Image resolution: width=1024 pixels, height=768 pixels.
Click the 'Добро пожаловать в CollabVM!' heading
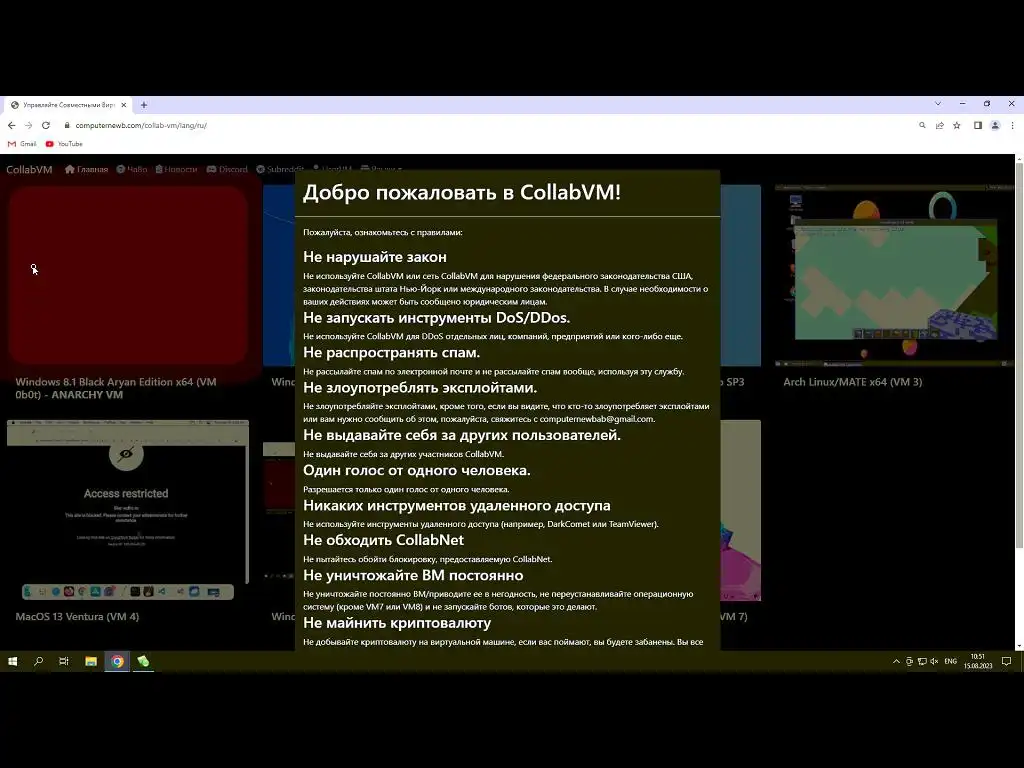(462, 192)
